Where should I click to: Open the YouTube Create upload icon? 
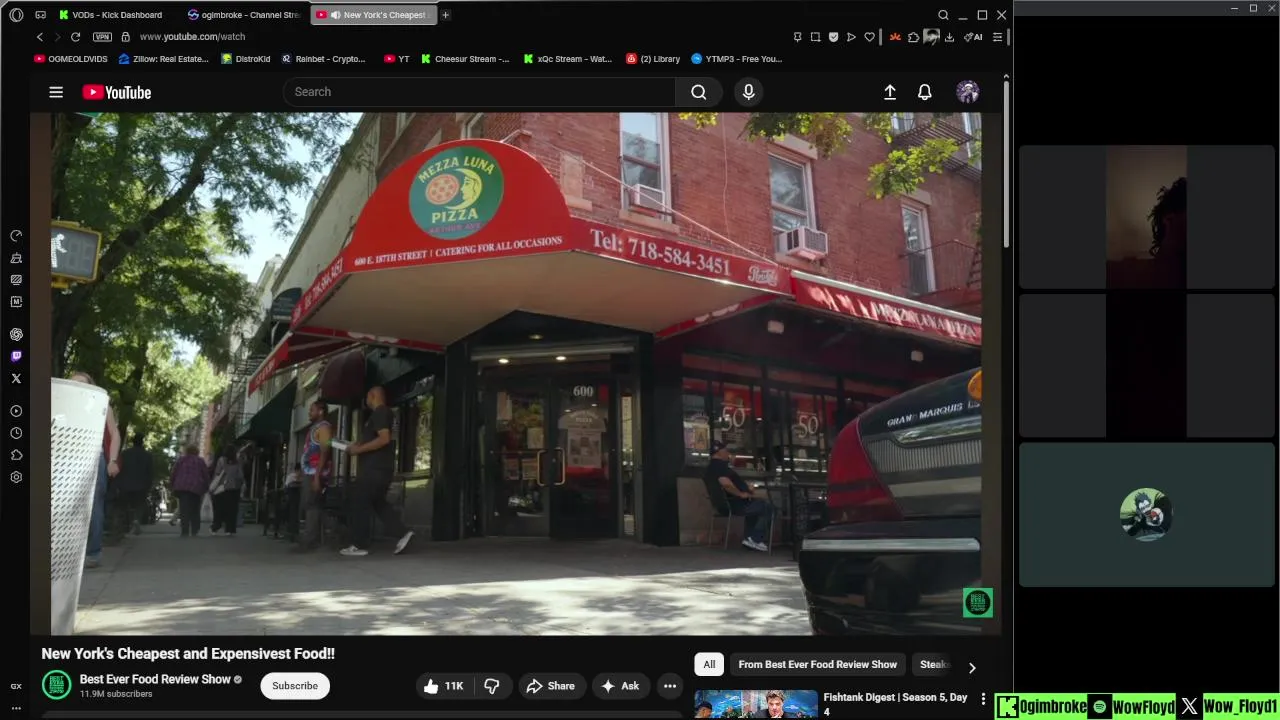(x=890, y=92)
